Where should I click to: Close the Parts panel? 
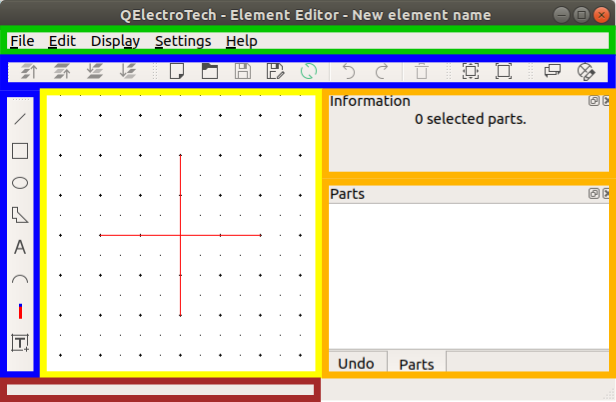tap(607, 194)
